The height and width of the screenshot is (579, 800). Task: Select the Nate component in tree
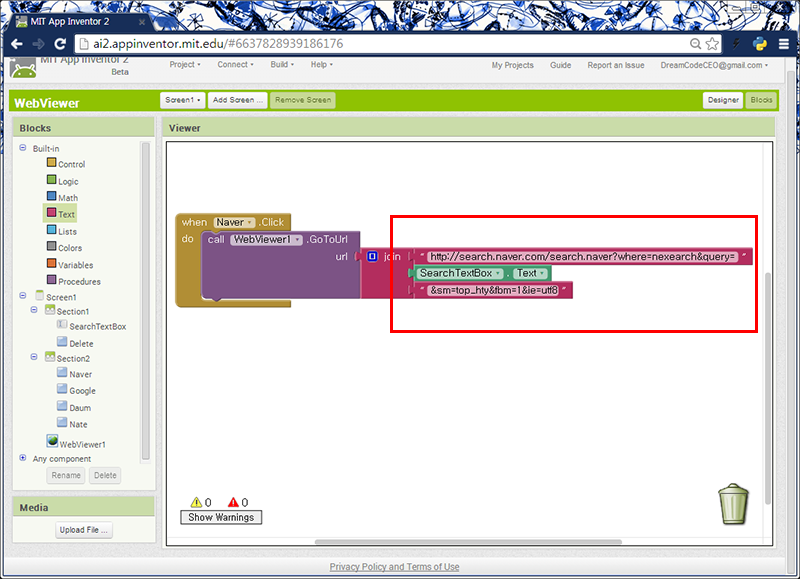(72, 423)
